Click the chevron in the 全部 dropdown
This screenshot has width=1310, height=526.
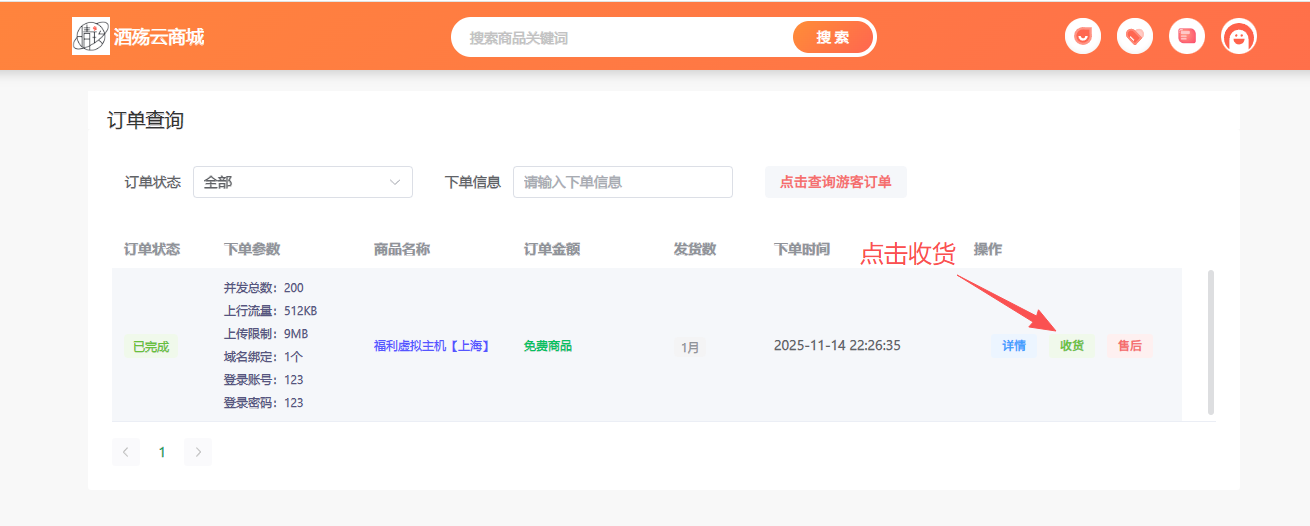[x=395, y=182]
